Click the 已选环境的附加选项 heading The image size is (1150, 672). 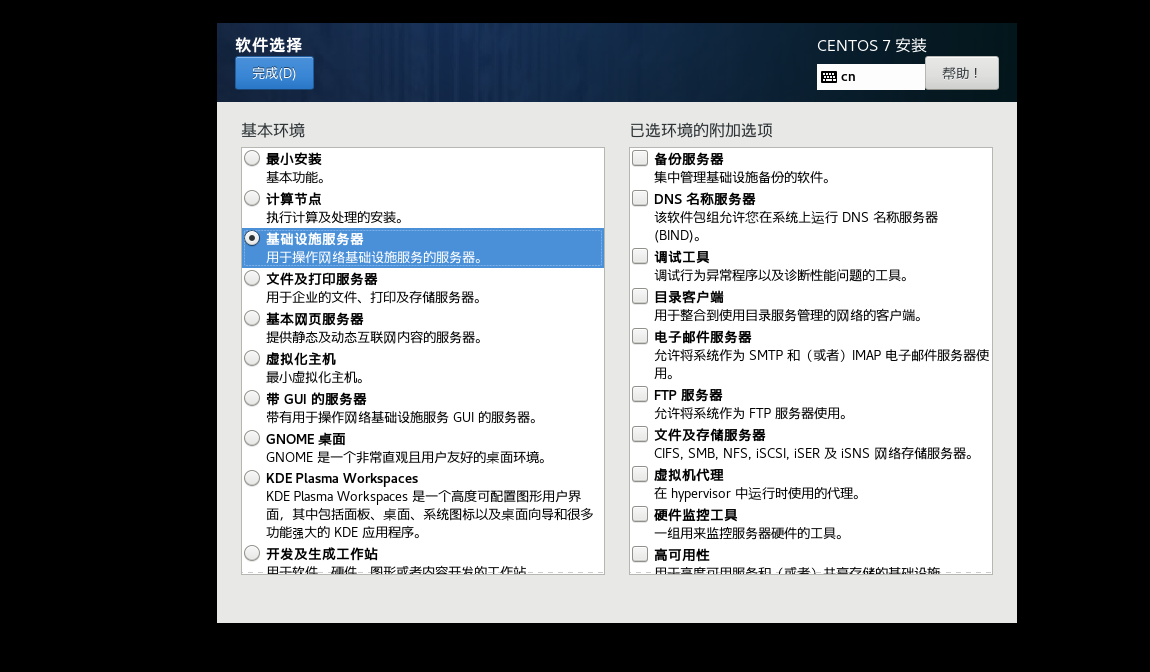point(701,131)
